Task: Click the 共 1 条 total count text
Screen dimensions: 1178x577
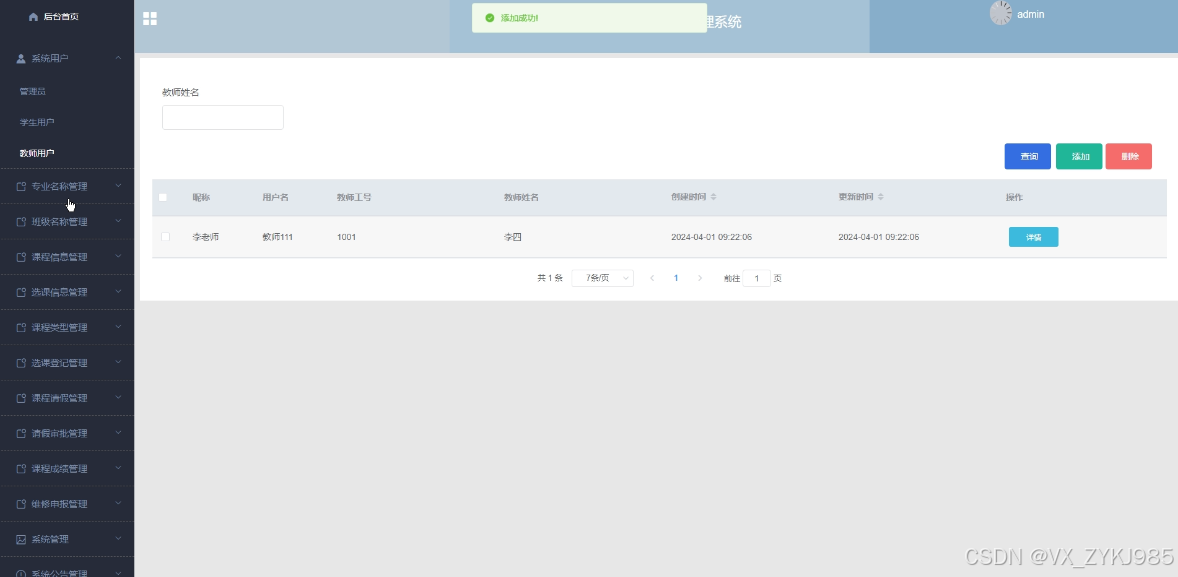Action: [550, 278]
